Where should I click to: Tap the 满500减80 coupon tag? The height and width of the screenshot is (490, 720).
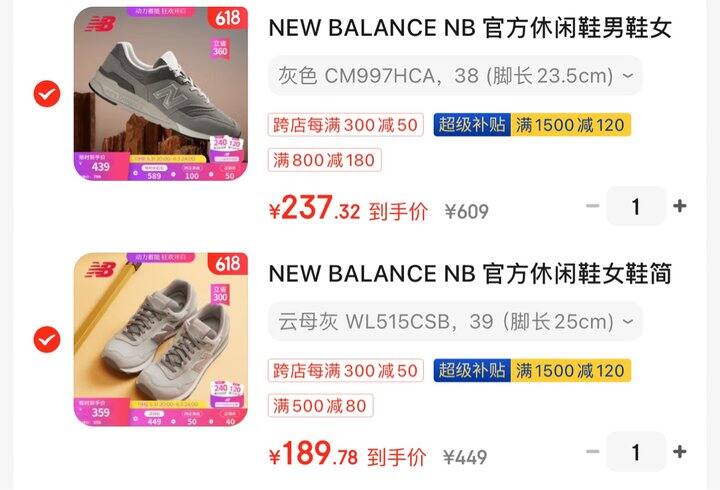(321, 406)
